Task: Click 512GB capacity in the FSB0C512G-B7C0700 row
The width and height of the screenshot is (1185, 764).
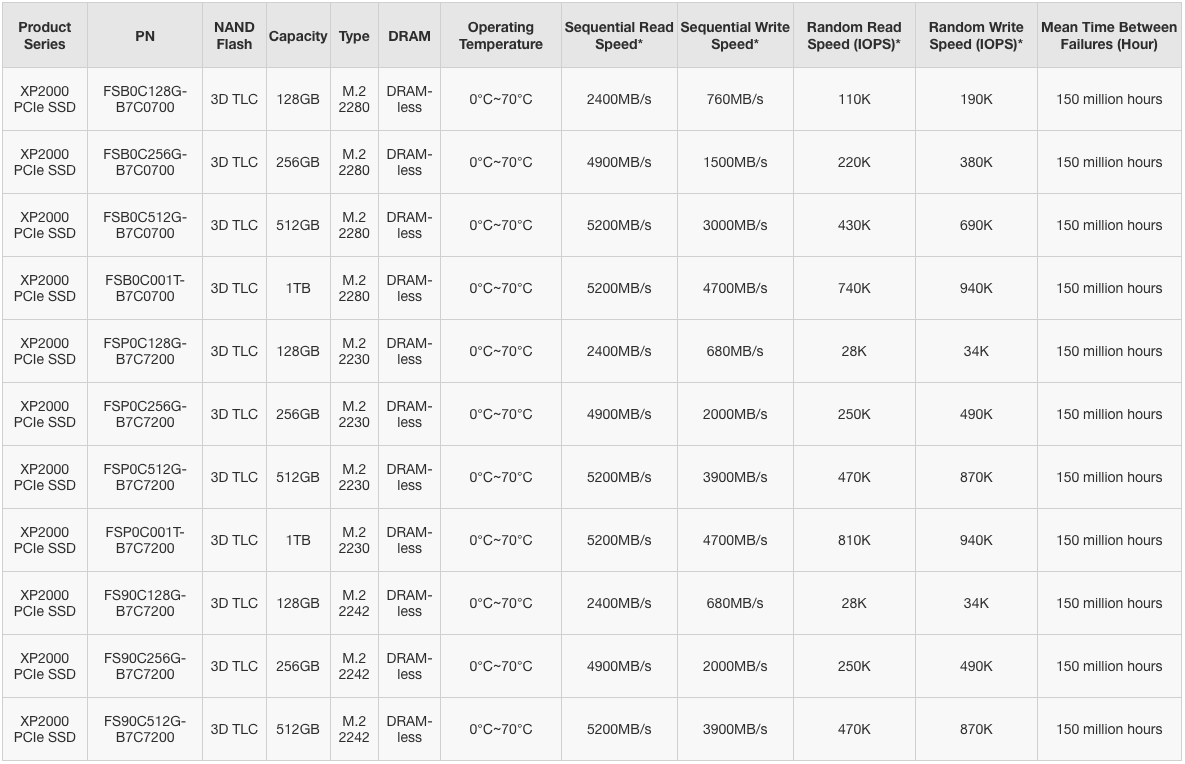Action: point(298,225)
